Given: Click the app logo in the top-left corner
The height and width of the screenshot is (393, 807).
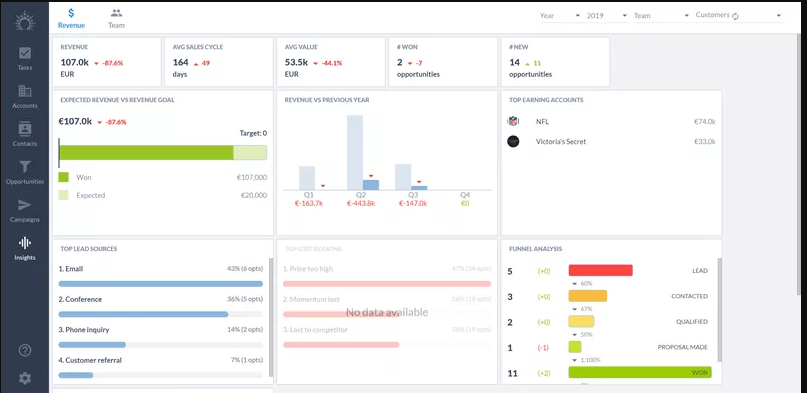Looking at the screenshot, I should coord(24,21).
